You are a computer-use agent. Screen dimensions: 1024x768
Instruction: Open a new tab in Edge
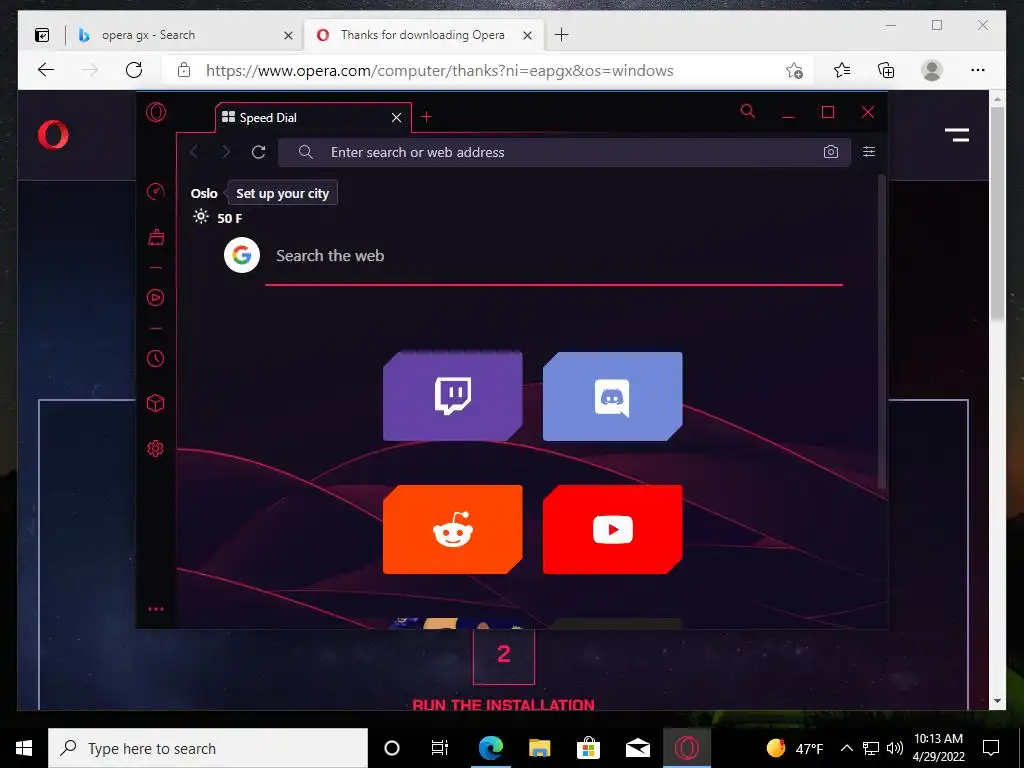point(561,35)
